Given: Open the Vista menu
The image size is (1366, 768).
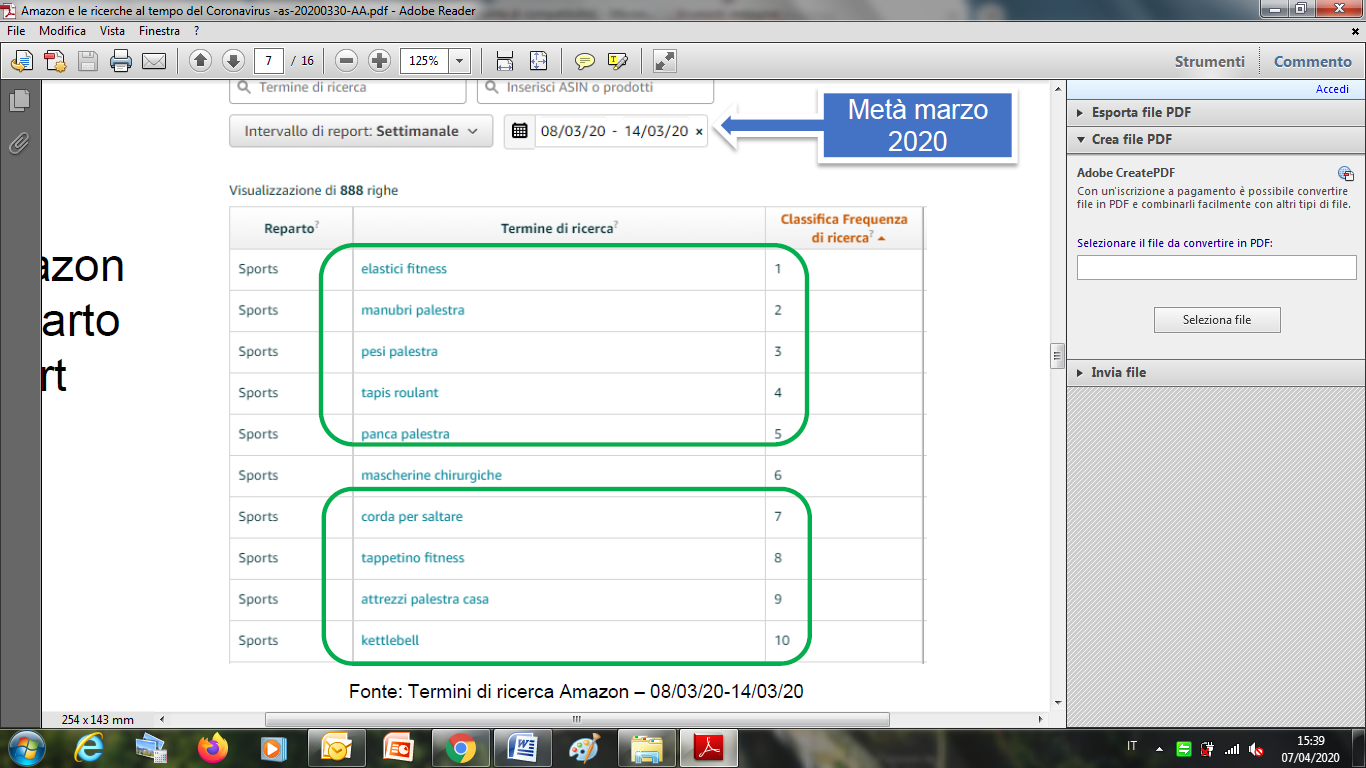Looking at the screenshot, I should (x=112, y=31).
